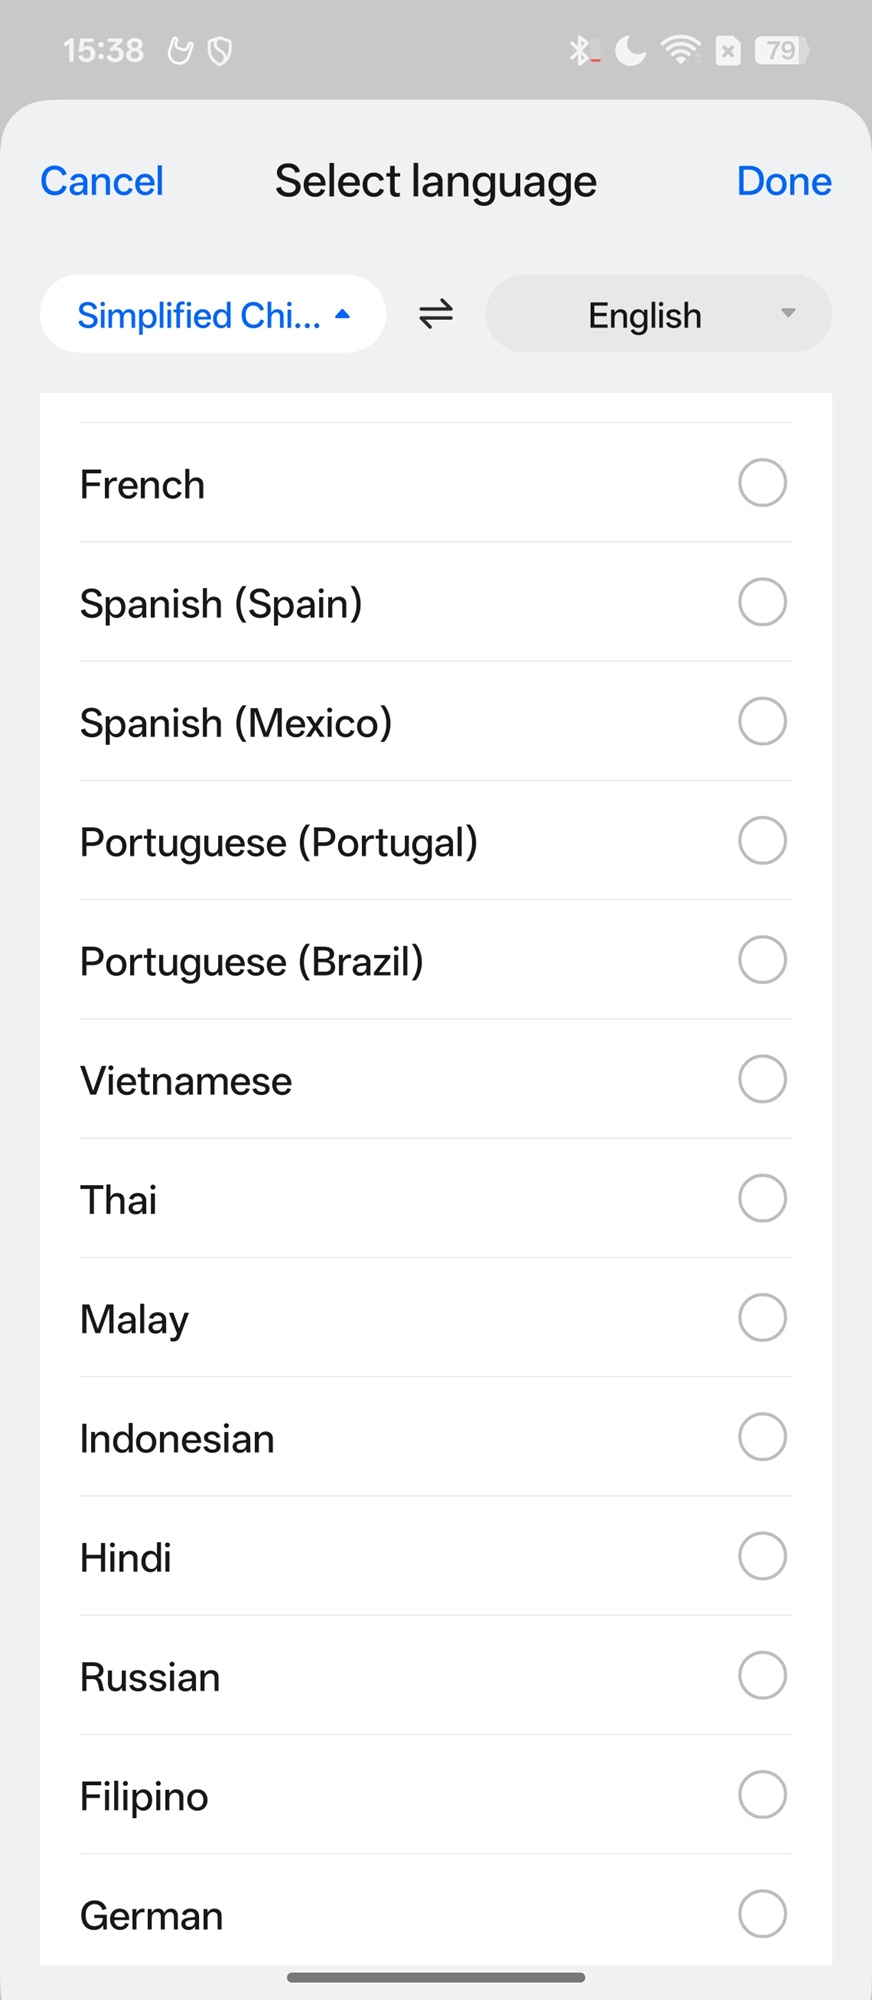
Task: Select the French radio button
Action: [x=762, y=483]
